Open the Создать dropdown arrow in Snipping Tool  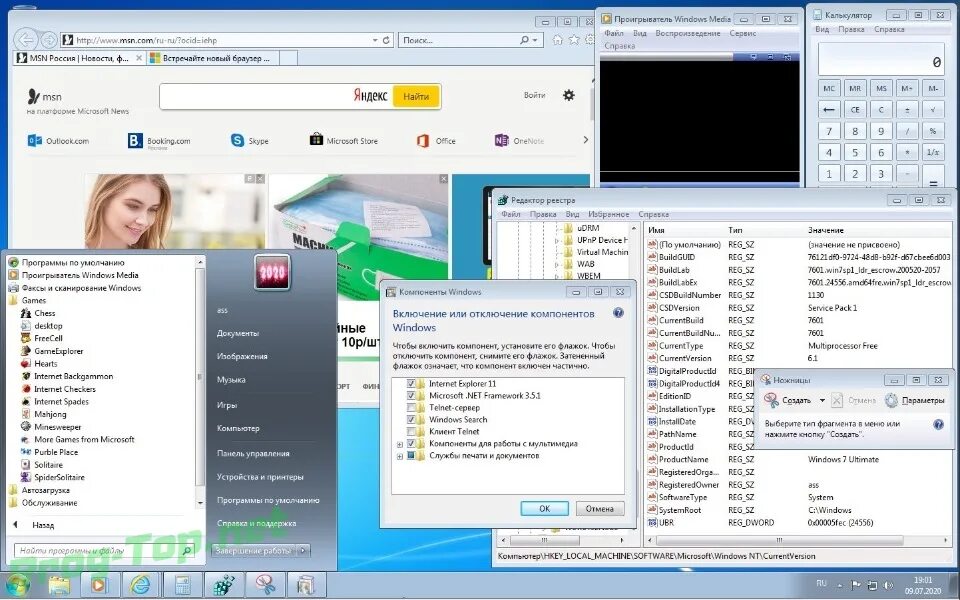(x=822, y=400)
